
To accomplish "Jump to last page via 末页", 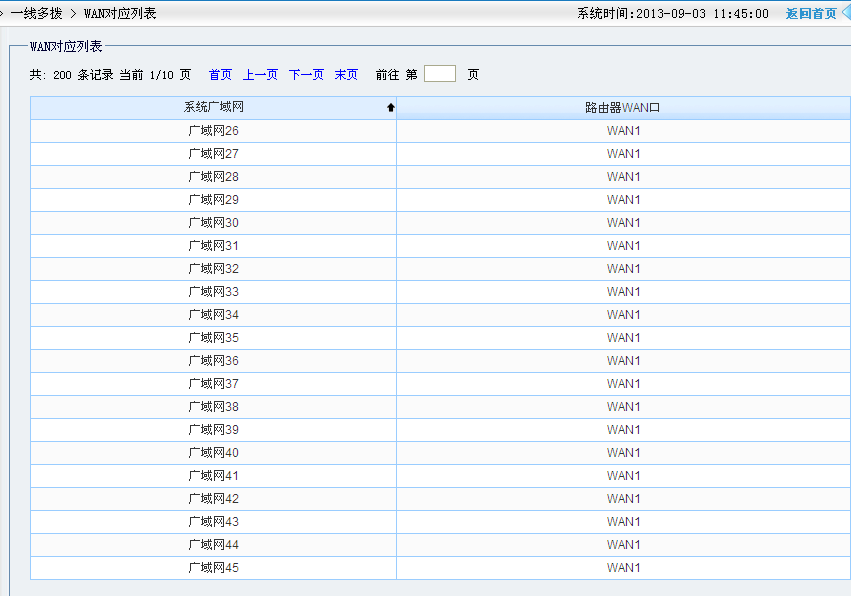I will (x=346, y=75).
